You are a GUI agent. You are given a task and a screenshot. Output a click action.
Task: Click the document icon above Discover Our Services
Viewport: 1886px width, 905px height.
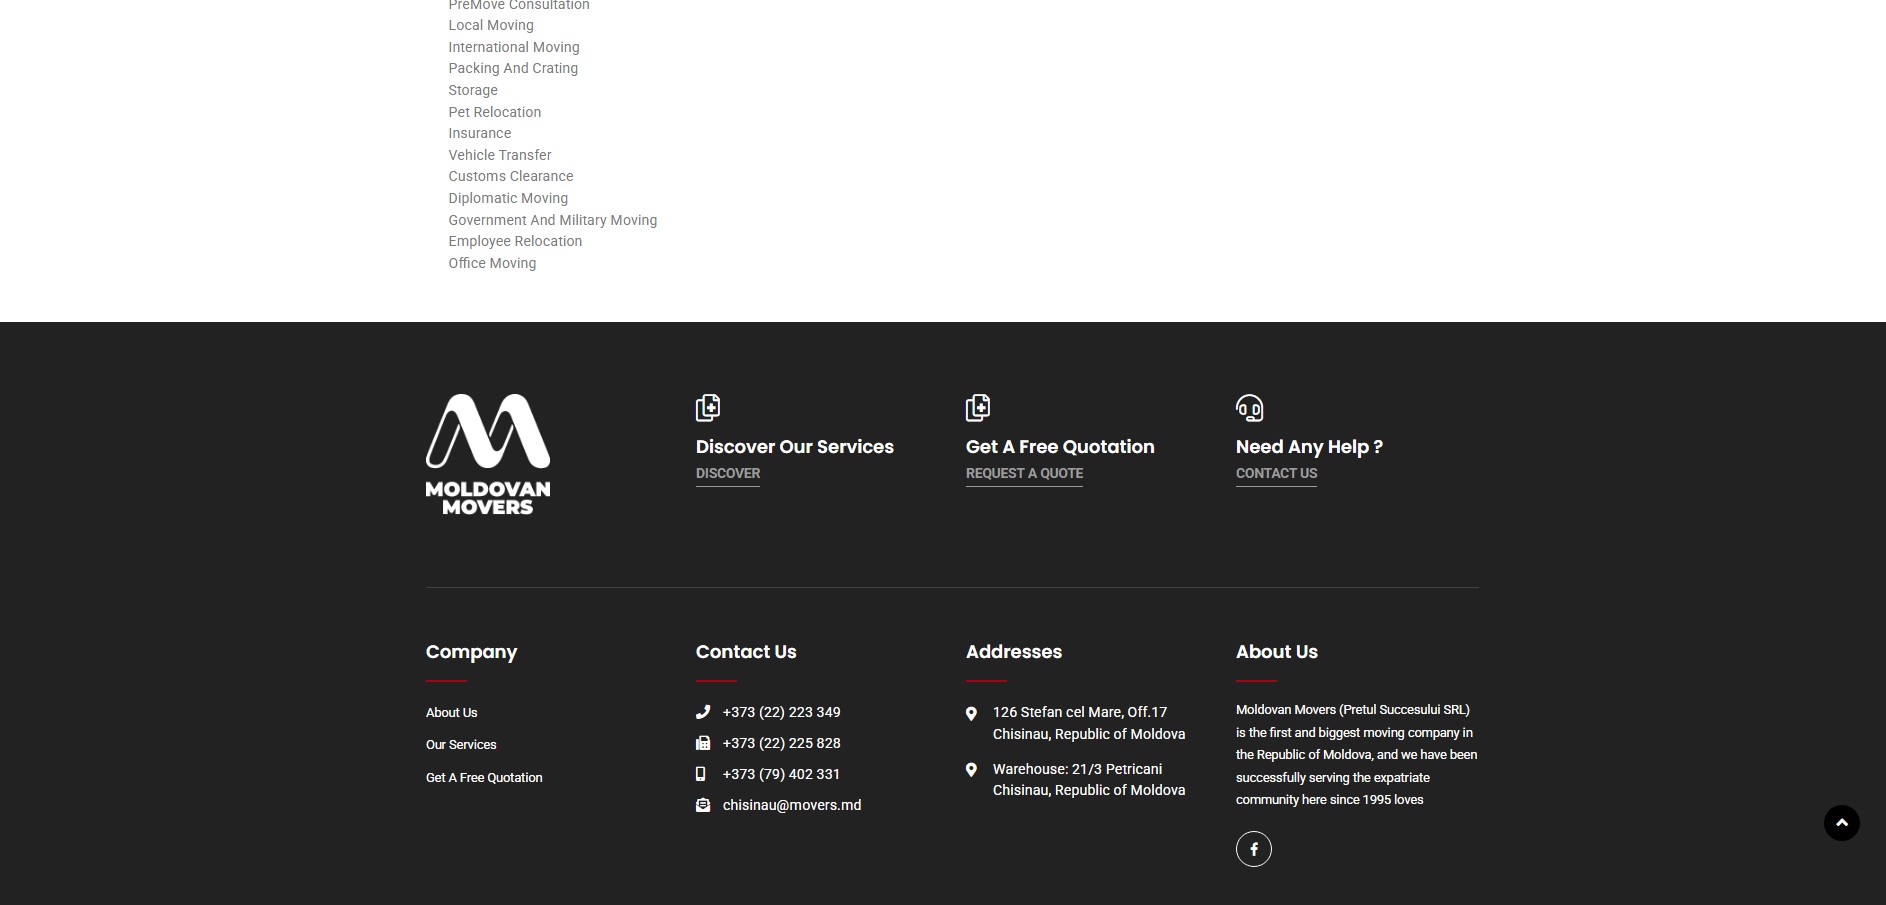tap(708, 407)
